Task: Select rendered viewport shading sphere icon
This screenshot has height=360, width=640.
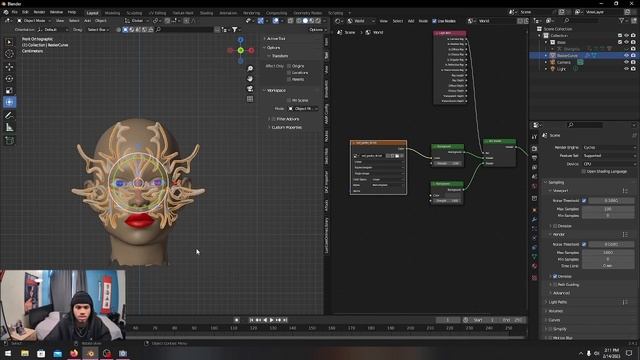Action: pos(318,20)
